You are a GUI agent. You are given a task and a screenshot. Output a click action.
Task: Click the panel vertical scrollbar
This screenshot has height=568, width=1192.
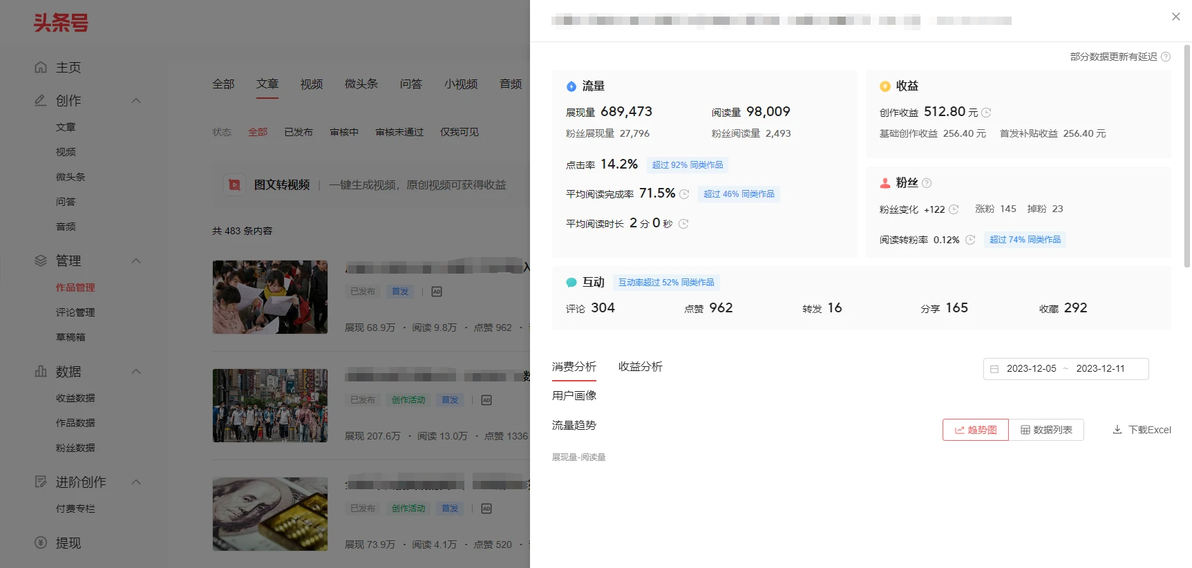(x=1187, y=156)
